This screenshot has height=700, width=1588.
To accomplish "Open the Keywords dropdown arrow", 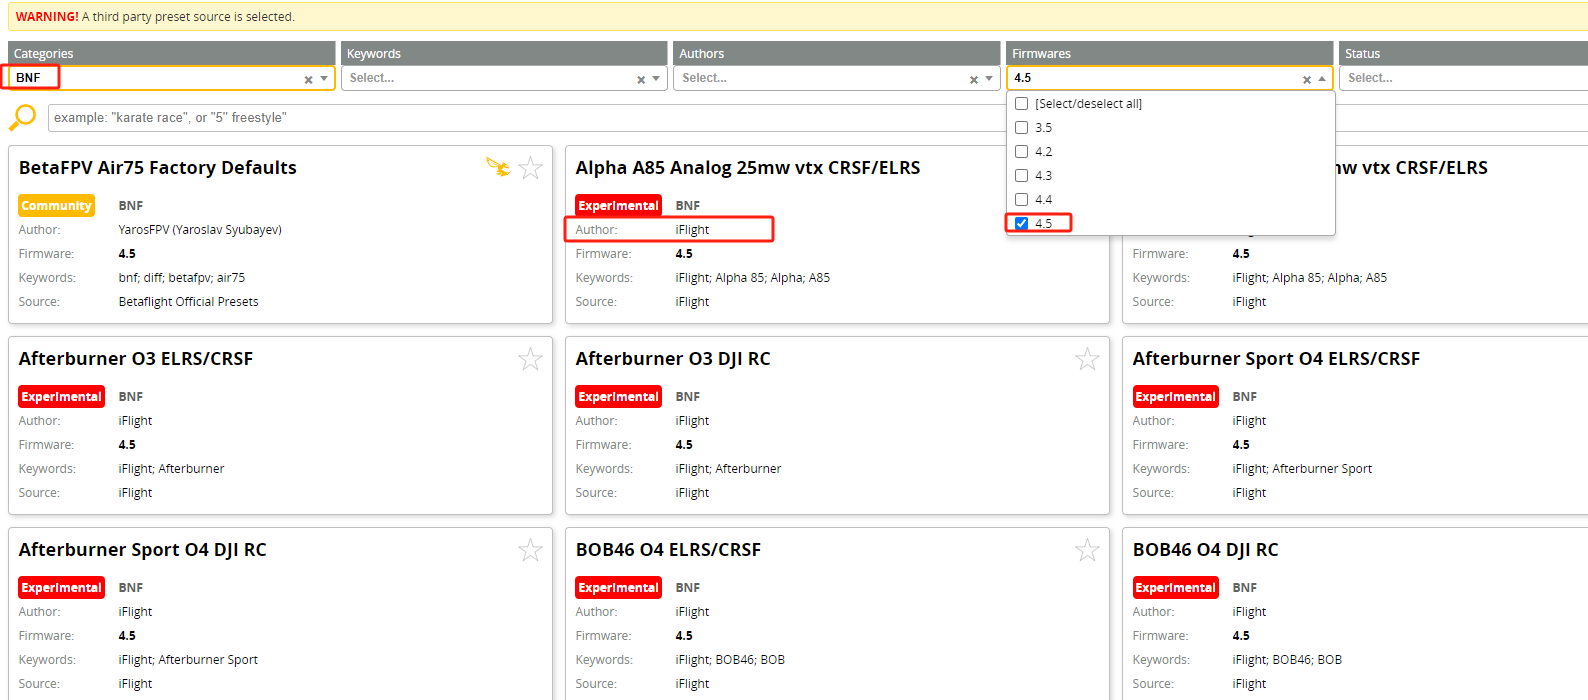I will click(x=656, y=78).
